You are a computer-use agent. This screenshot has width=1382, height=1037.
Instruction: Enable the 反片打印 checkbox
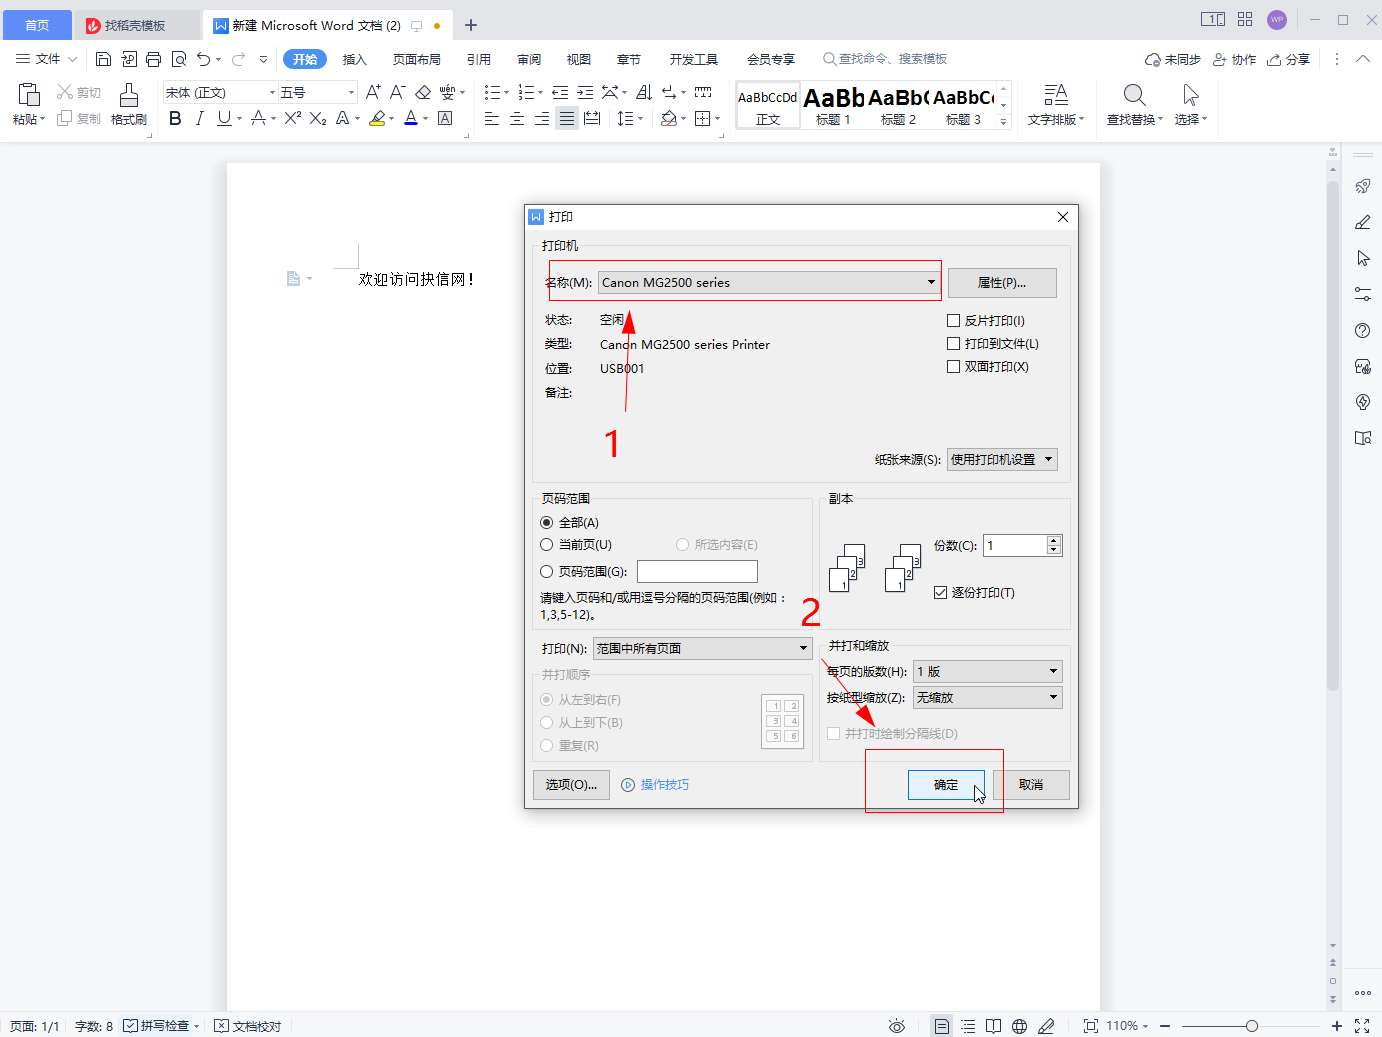(953, 321)
